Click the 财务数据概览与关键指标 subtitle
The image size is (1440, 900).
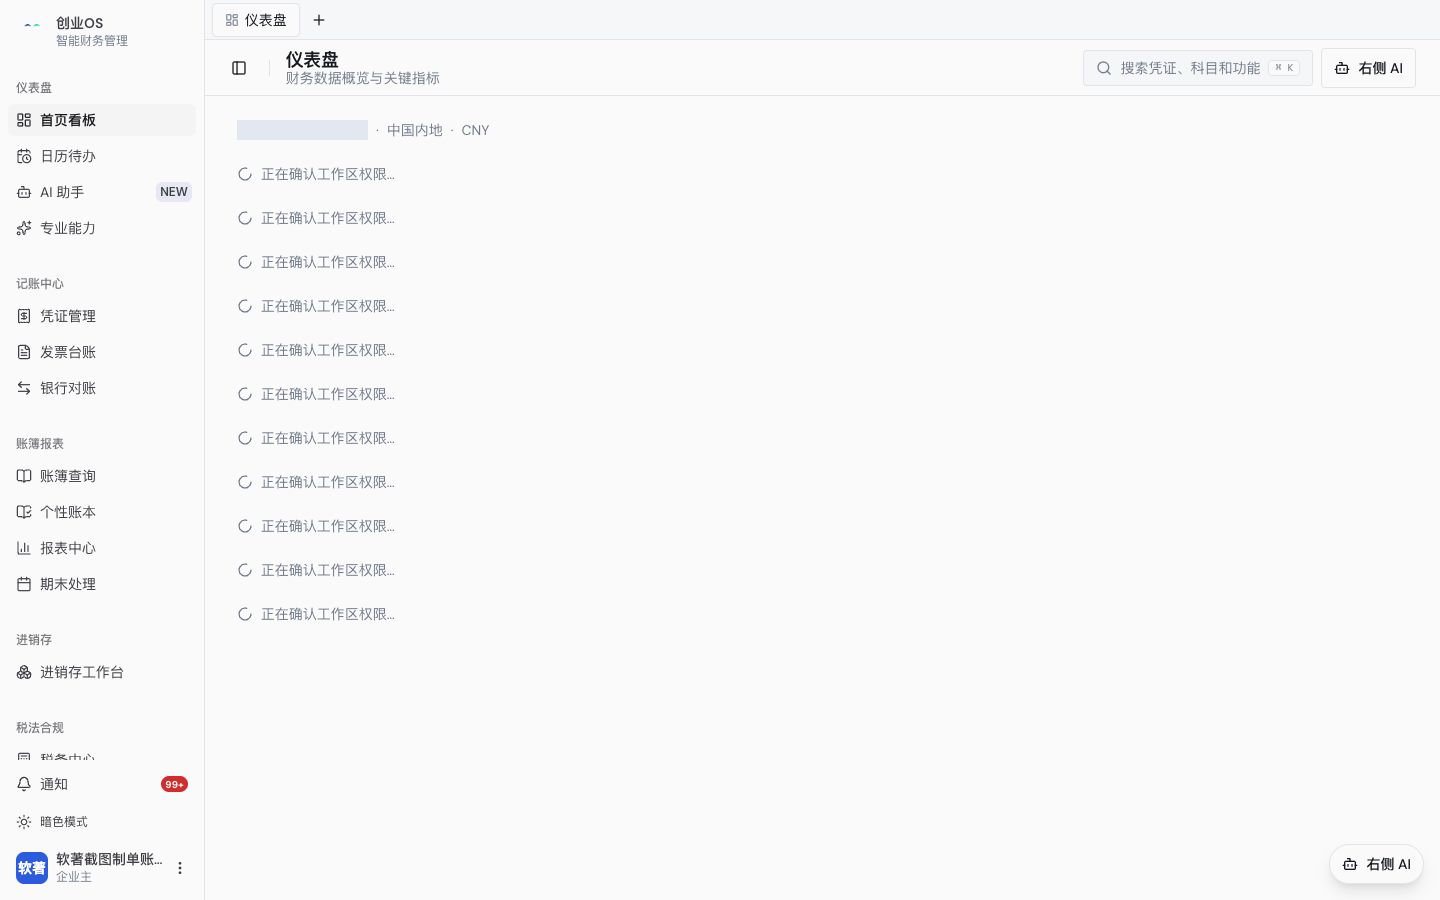coord(363,78)
